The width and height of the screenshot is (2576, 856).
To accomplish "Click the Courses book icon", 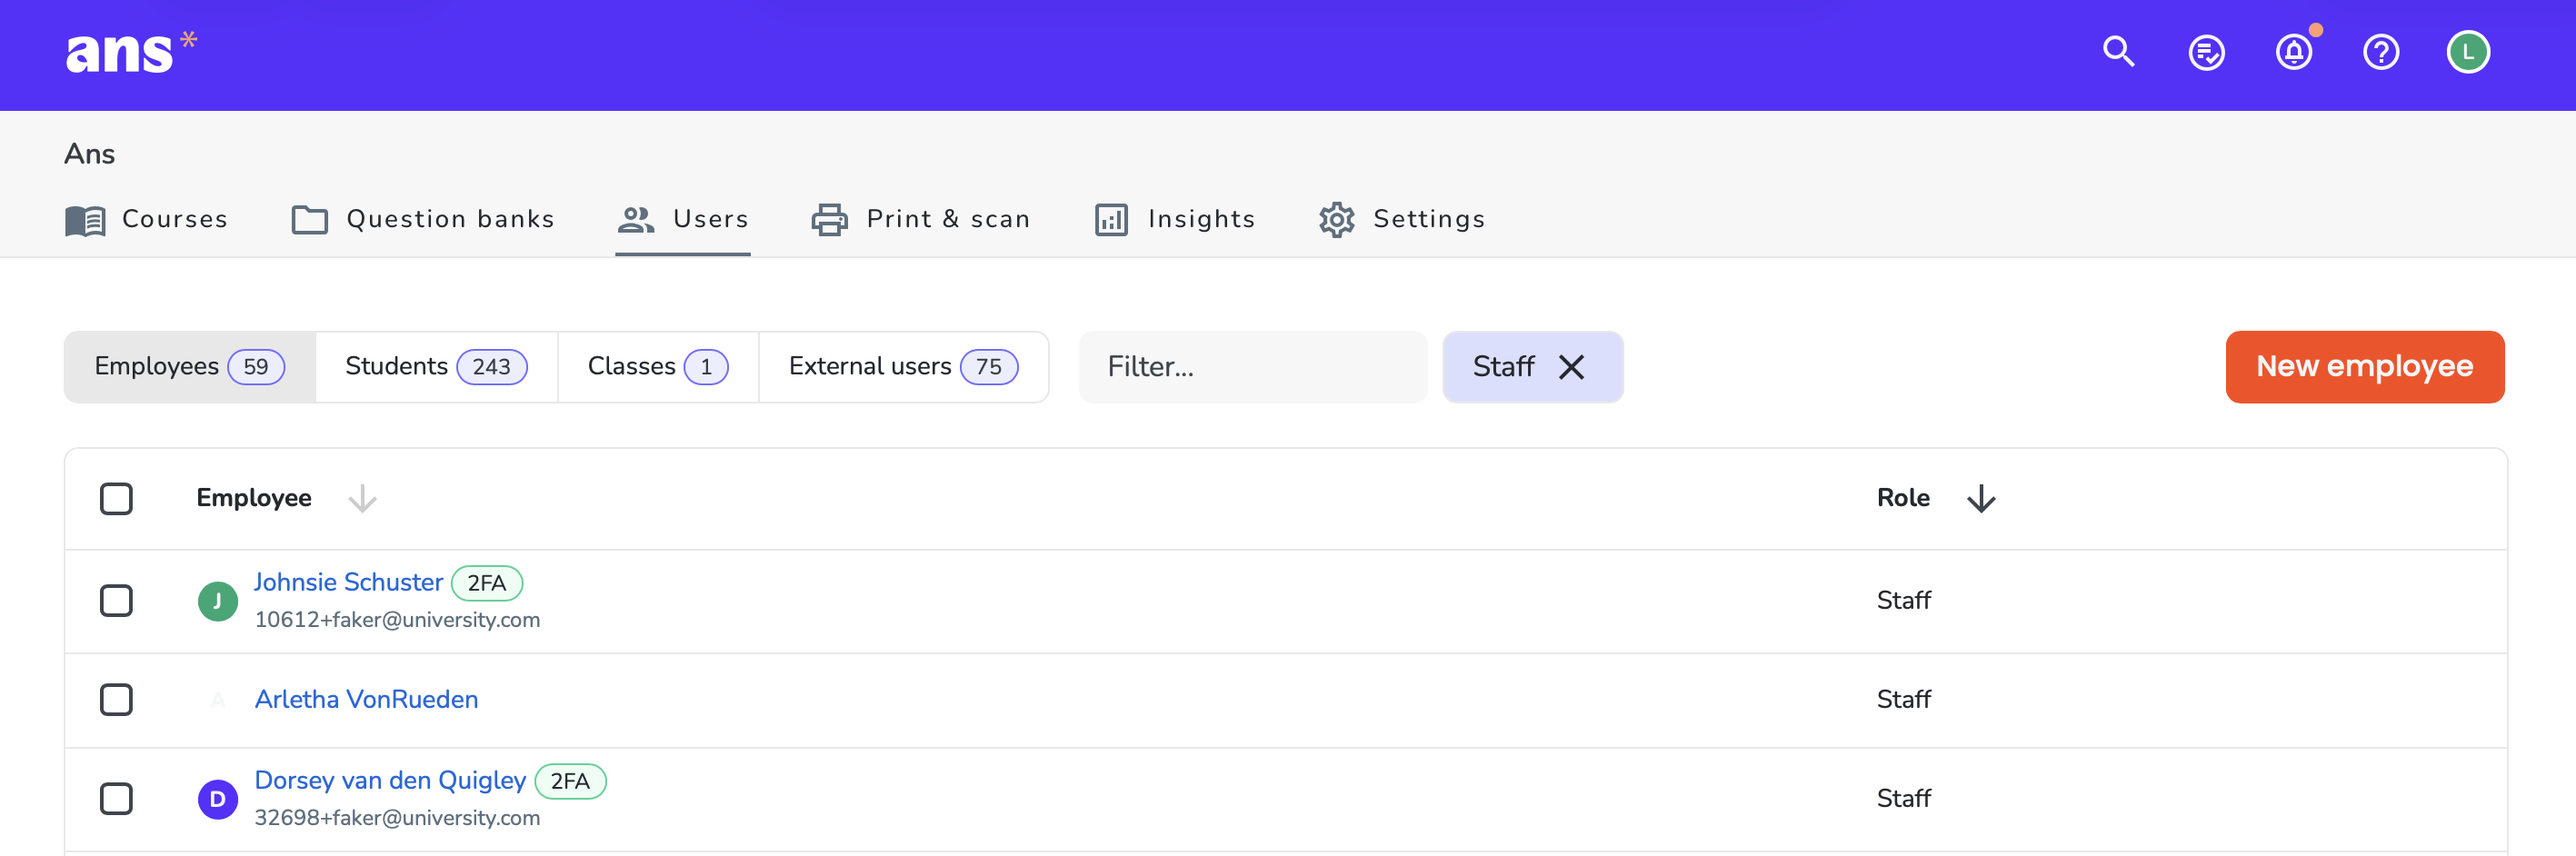I will click(86, 220).
